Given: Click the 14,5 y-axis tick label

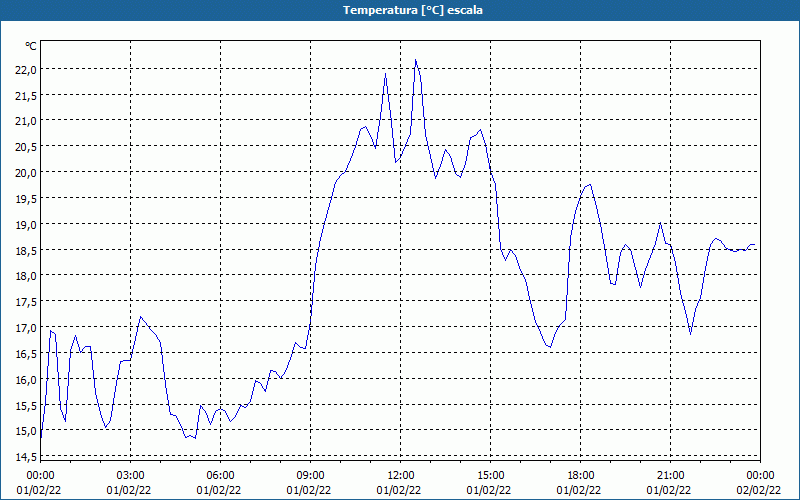Looking at the screenshot, I should pos(26,457).
